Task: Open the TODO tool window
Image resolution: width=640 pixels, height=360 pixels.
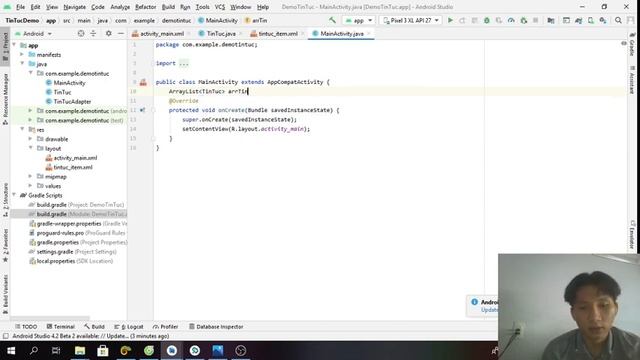Action: pyautogui.click(x=26, y=327)
